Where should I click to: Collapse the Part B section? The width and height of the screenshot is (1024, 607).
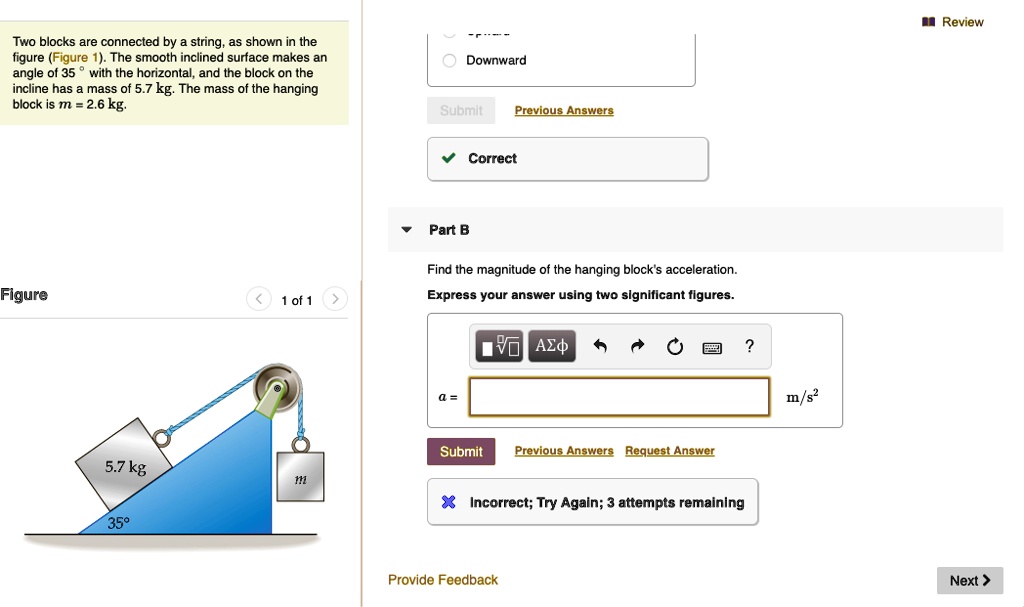406,230
